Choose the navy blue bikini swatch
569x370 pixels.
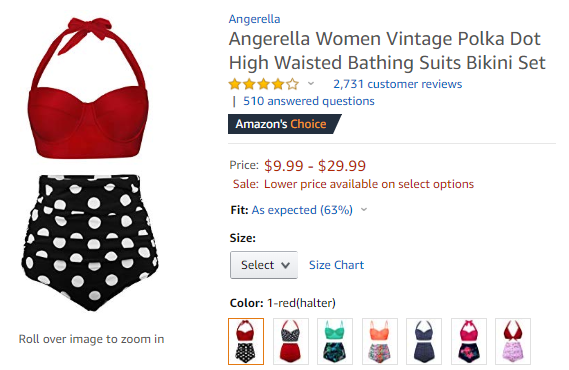tap(424, 341)
